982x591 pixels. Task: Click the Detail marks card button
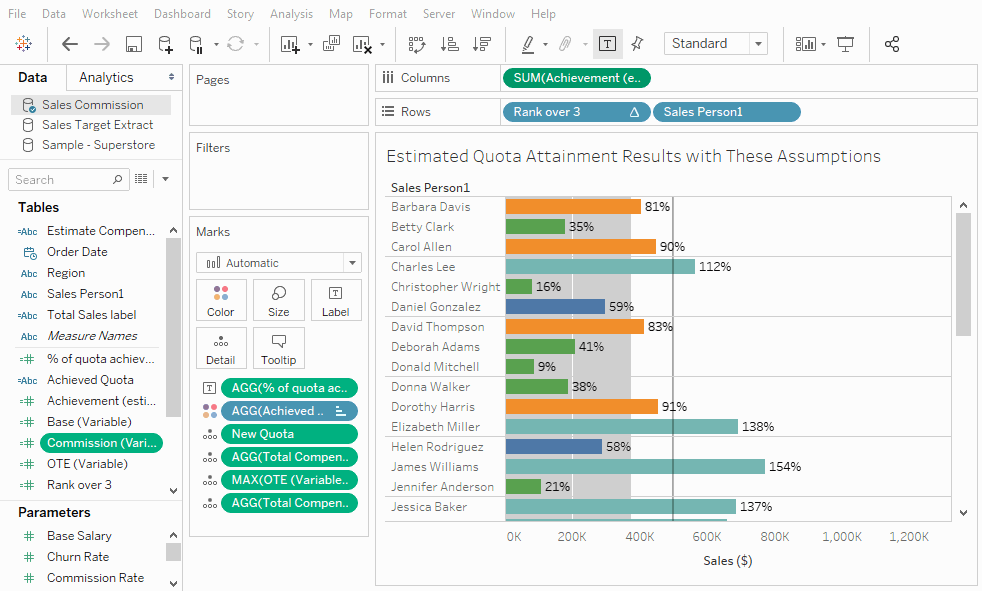220,349
